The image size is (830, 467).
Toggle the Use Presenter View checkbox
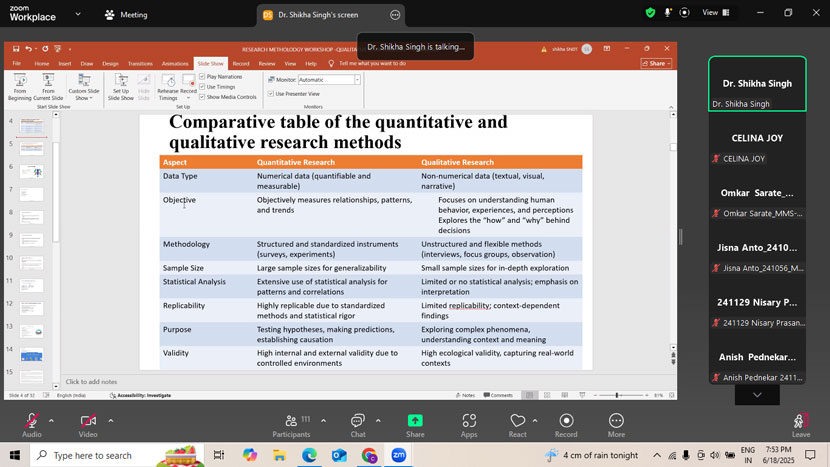271,94
